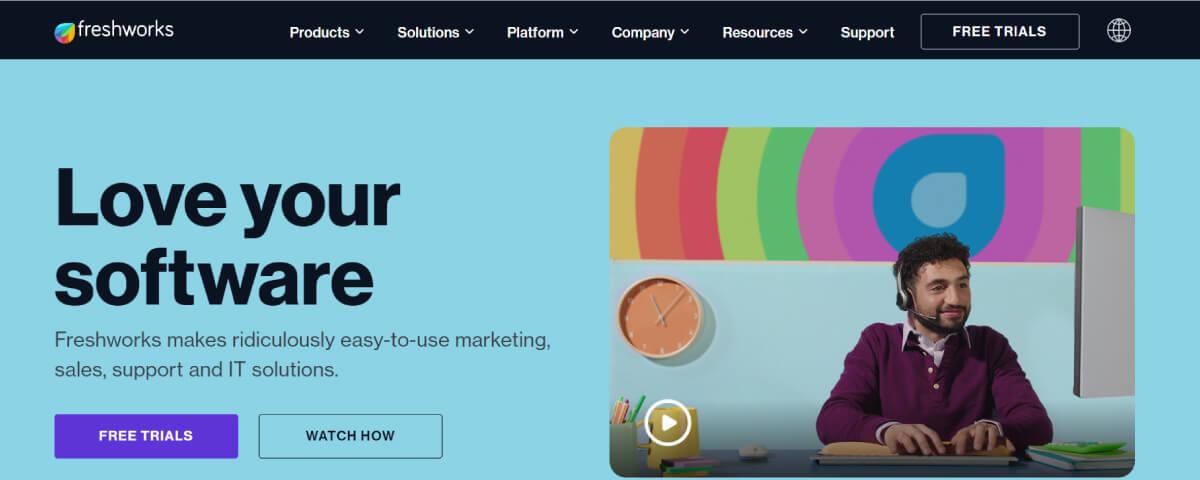Click the Love your software headline
Screen dimensions: 1200x480
click(x=227, y=236)
